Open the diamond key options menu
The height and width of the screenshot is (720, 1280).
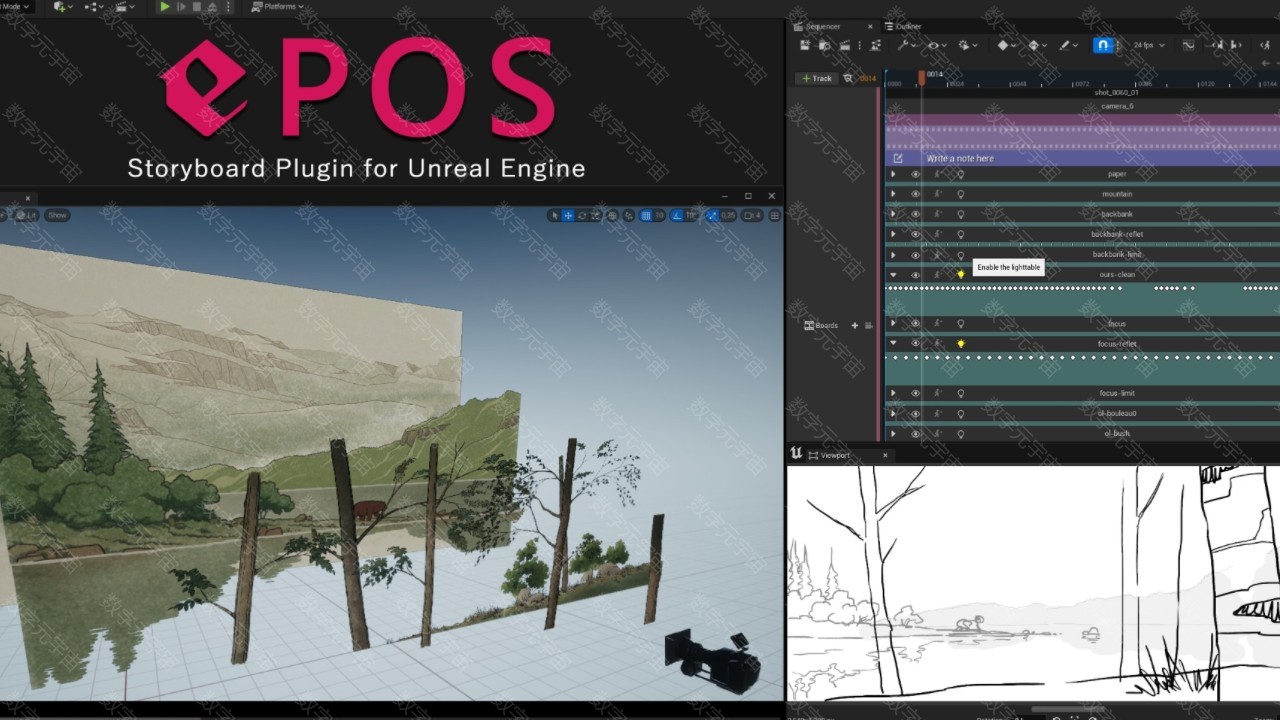pos(1007,45)
